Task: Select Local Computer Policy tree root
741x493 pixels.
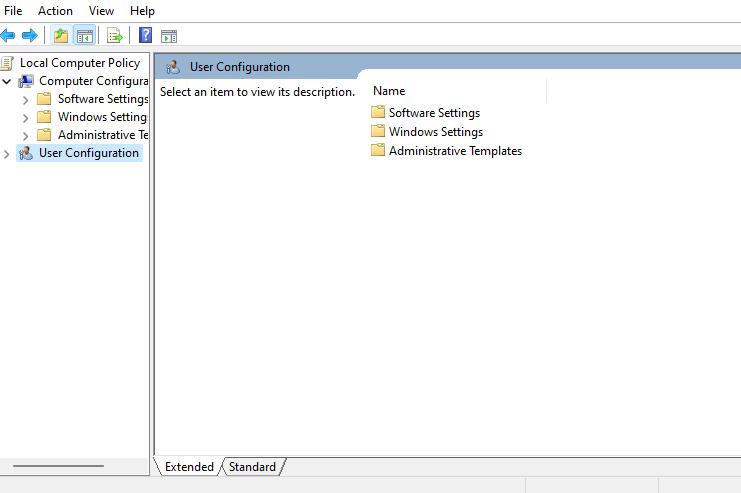Action: [x=80, y=63]
